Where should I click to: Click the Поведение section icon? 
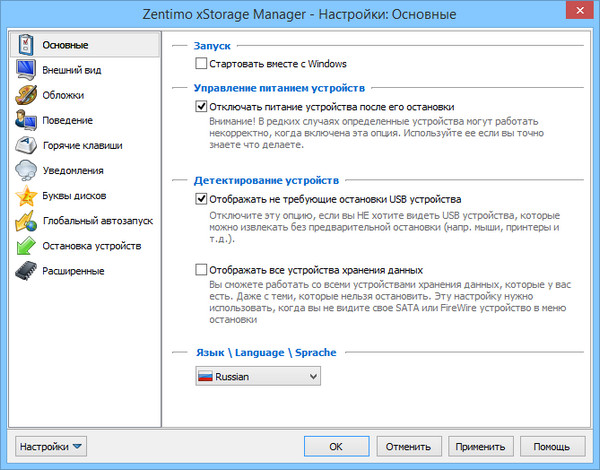(x=26, y=120)
